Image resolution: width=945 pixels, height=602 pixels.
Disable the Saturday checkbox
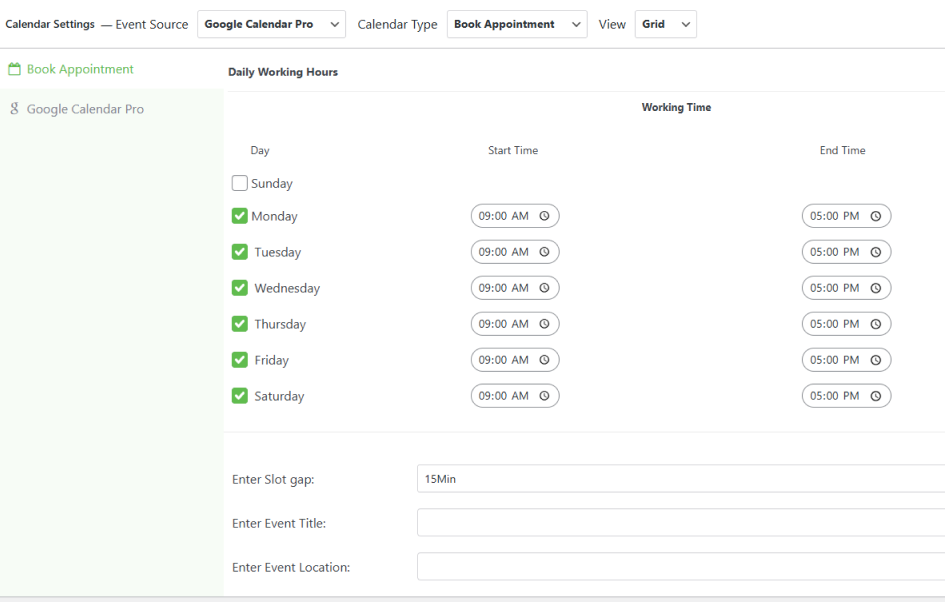(240, 396)
